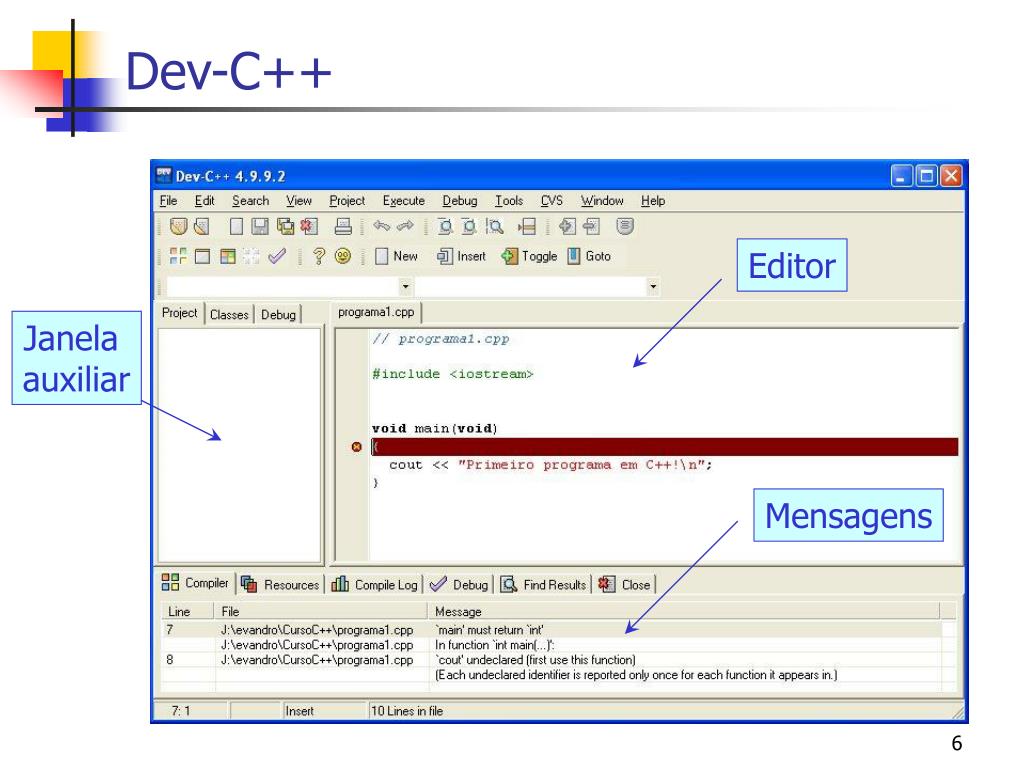Click the Remove from Project icon
Image resolution: width=1024 pixels, height=768 pixels.
click(x=591, y=227)
